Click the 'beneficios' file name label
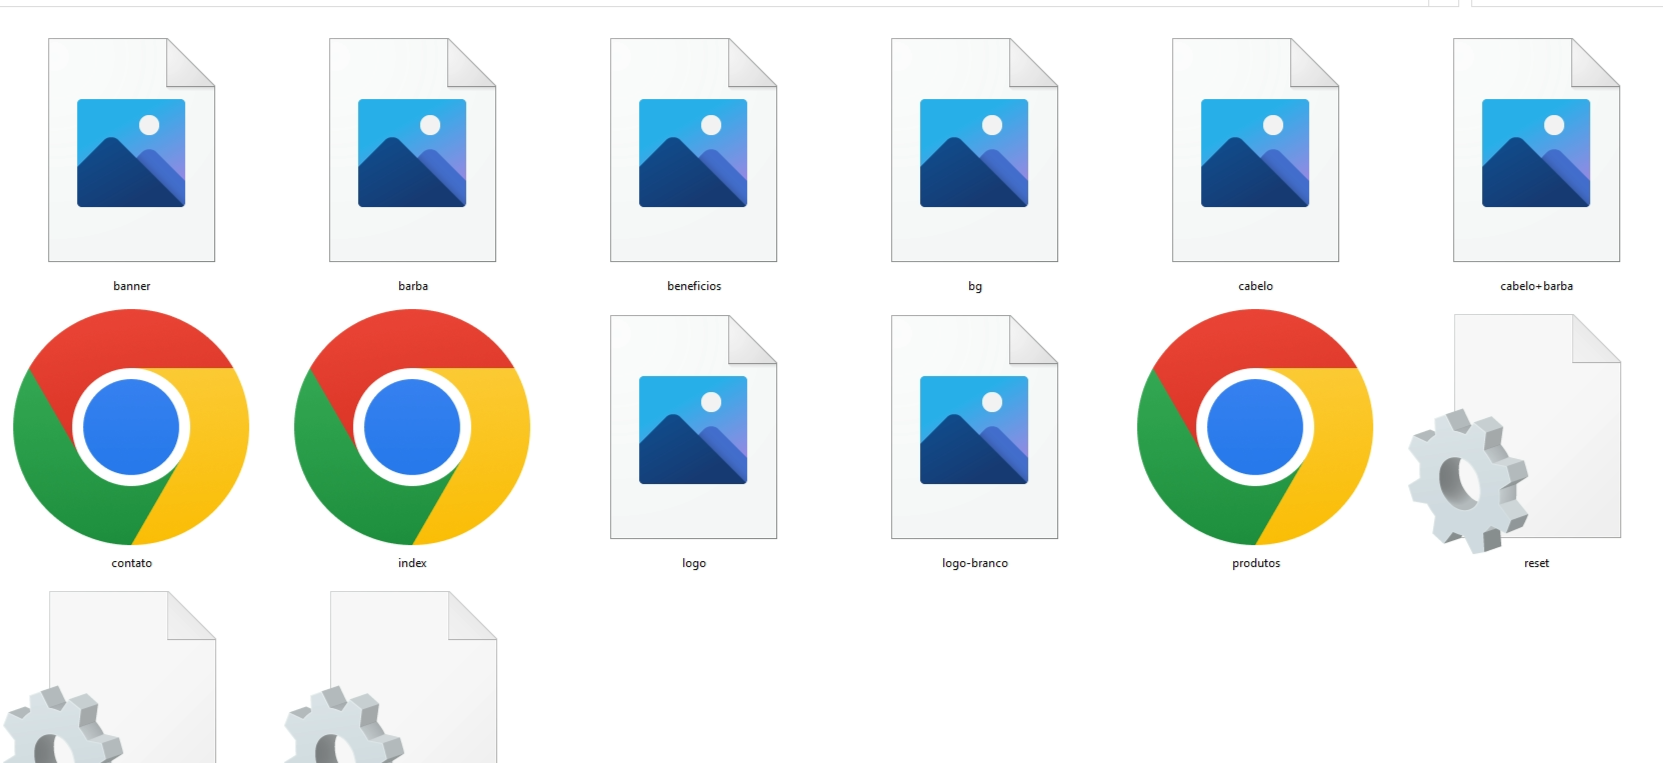The height and width of the screenshot is (763, 1663). pos(694,286)
